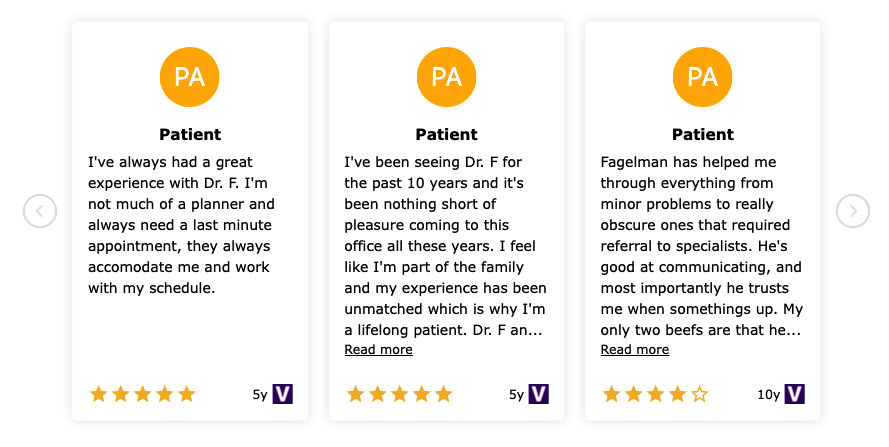Click the next review arrow button
Screen dimensions: 889x447
(x=853, y=211)
